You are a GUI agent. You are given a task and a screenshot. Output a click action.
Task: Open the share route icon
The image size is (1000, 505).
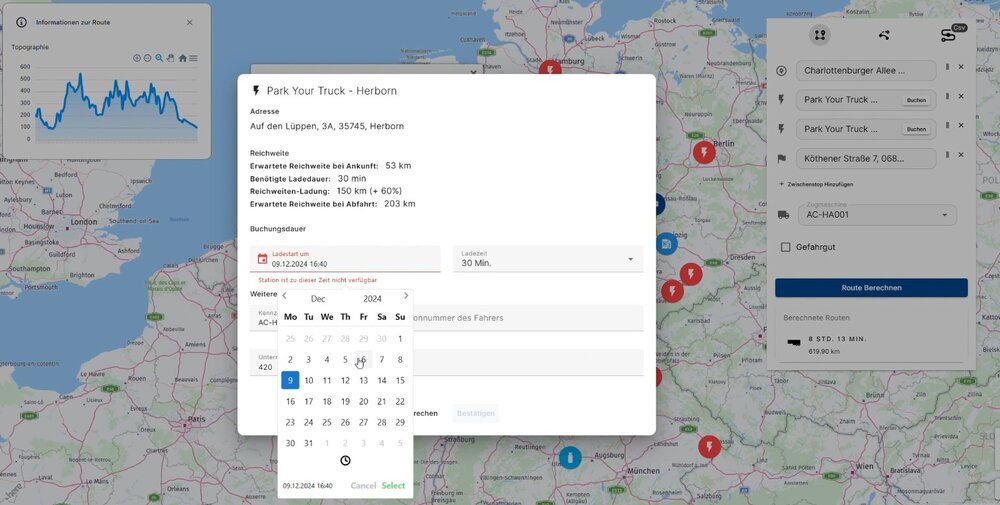tap(884, 35)
